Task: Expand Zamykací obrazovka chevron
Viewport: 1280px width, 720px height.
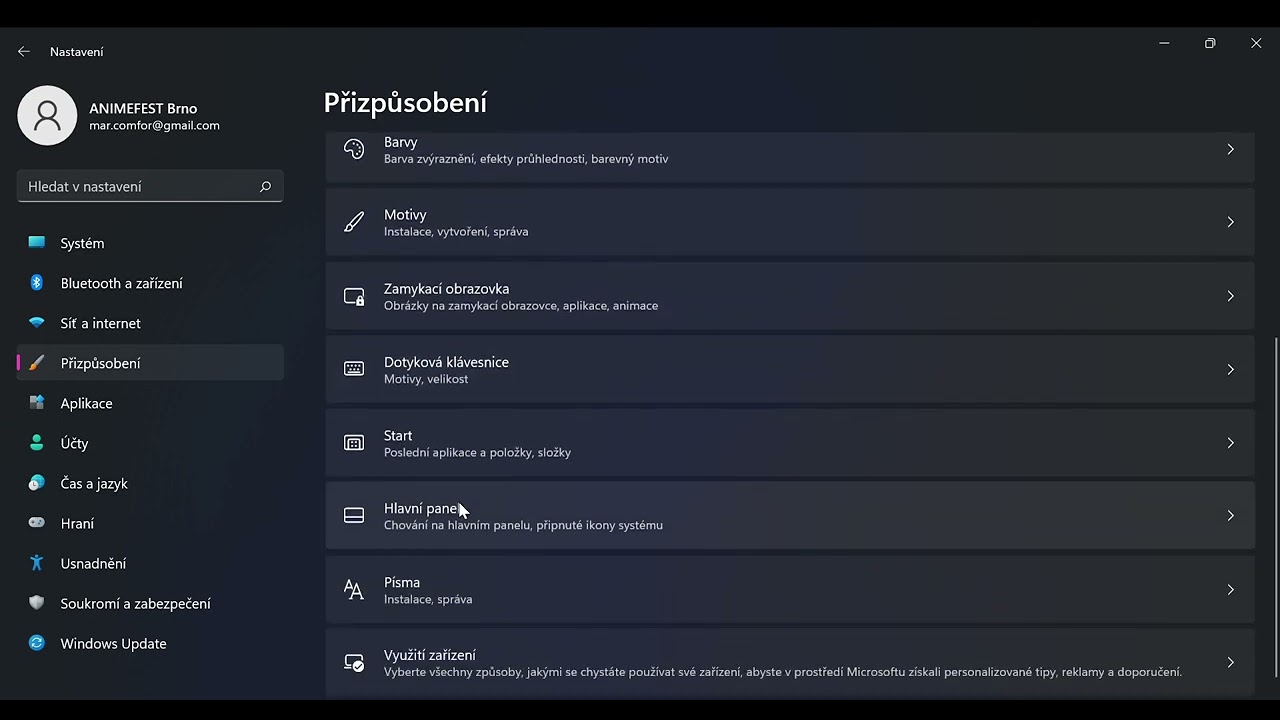Action: [1230, 296]
